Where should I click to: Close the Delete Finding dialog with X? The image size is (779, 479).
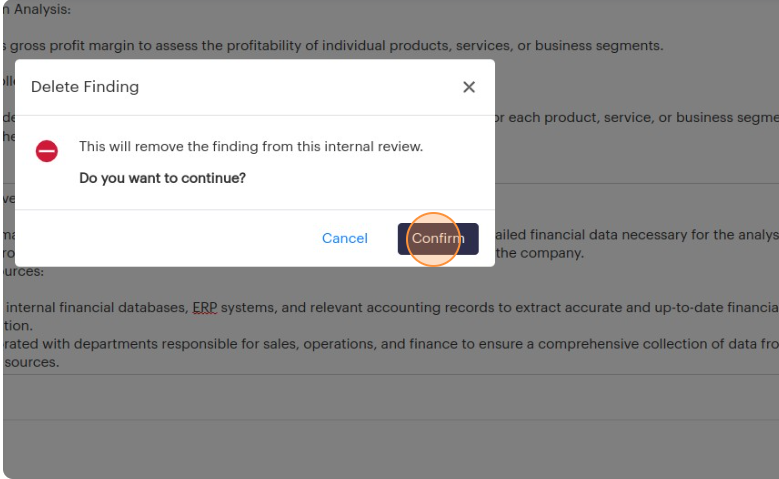coord(469,87)
